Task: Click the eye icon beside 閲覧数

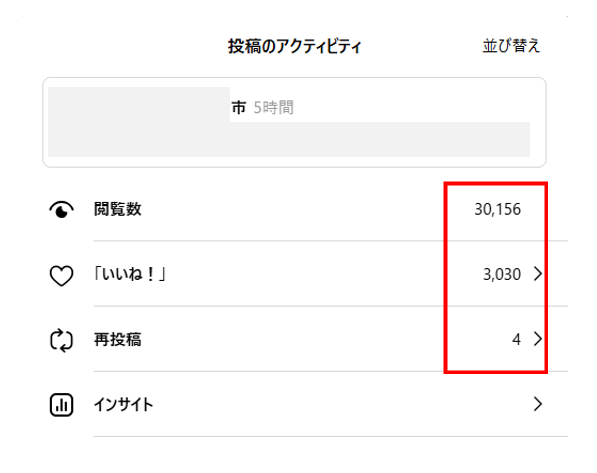Action: click(61, 209)
